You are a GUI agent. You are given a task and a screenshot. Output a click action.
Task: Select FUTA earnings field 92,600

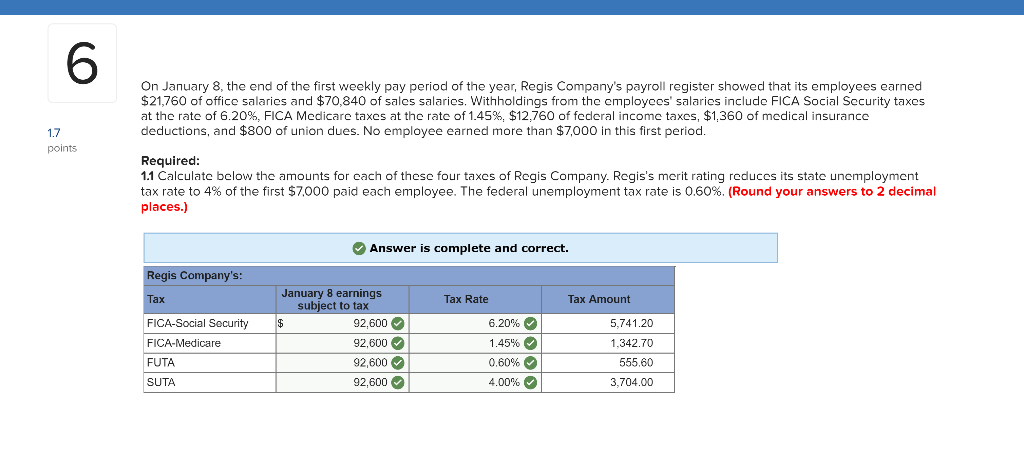click(x=342, y=363)
